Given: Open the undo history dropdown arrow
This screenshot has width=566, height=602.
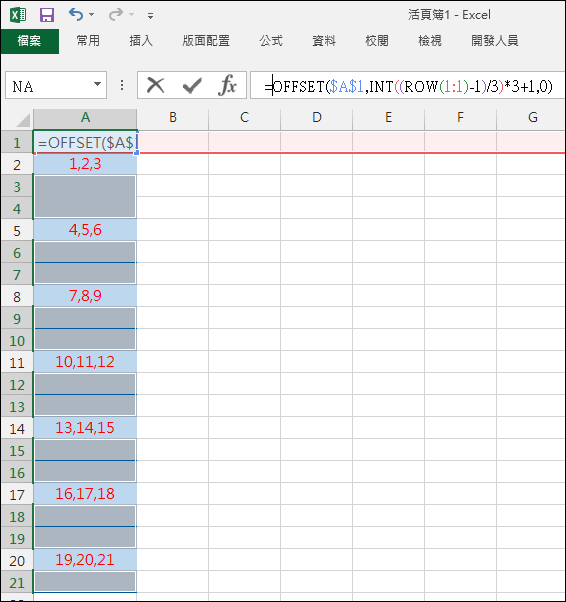Looking at the screenshot, I should 91,15.
